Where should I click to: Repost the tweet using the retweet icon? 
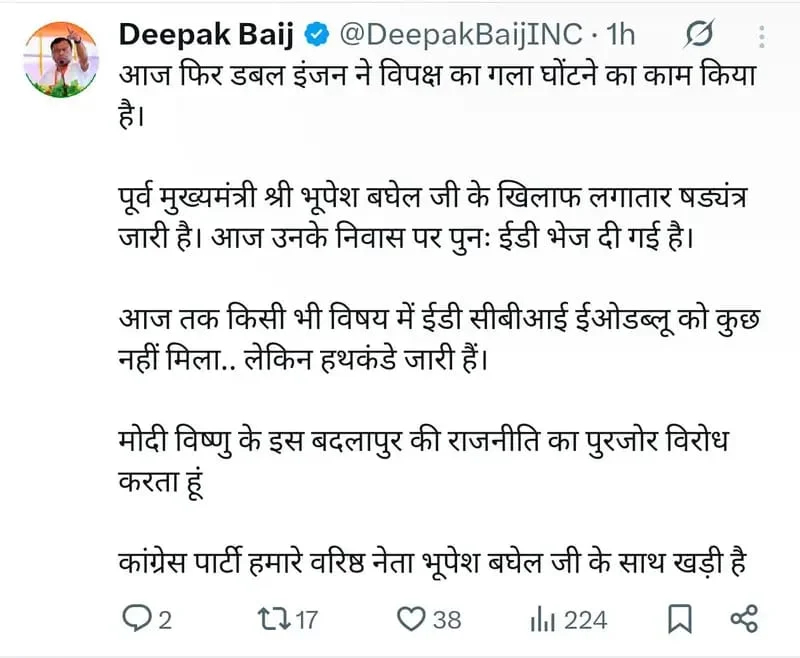(273, 619)
